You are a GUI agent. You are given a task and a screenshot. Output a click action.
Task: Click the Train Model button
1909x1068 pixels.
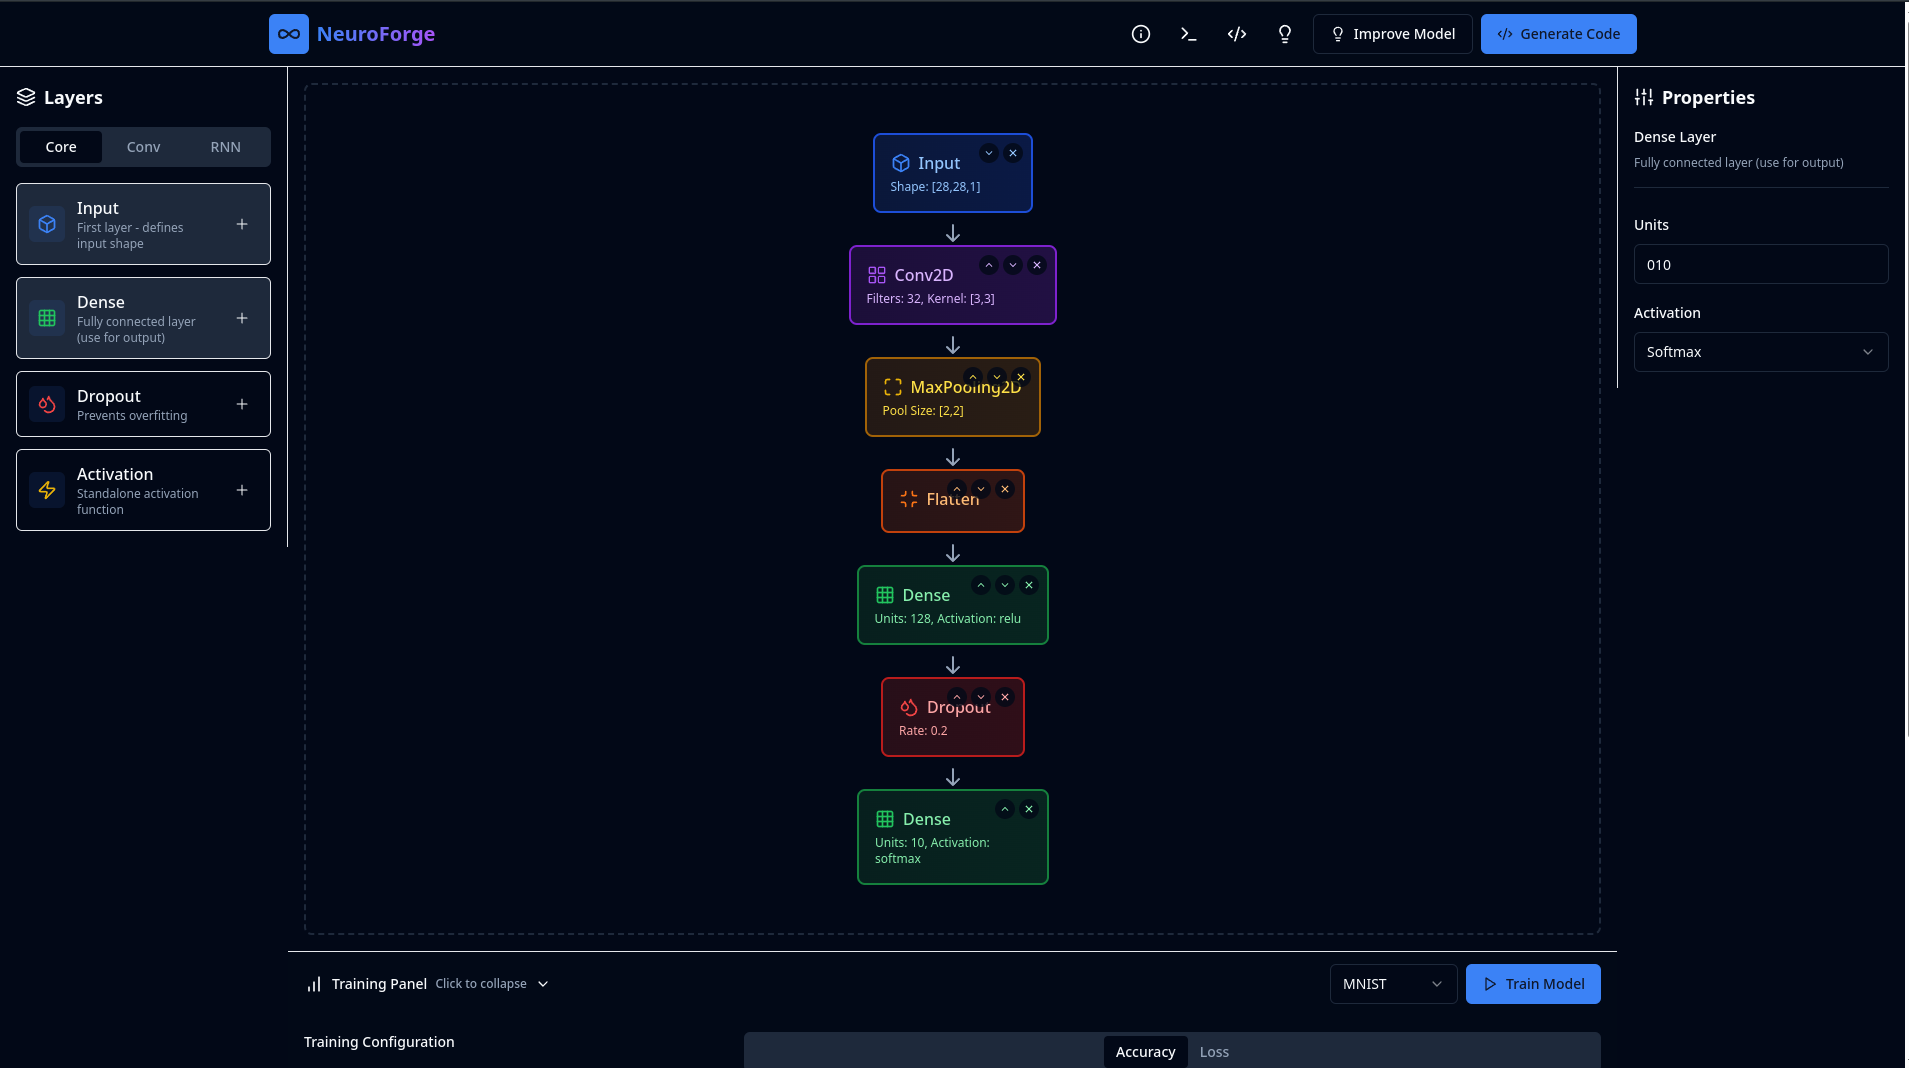pyautogui.click(x=1533, y=984)
